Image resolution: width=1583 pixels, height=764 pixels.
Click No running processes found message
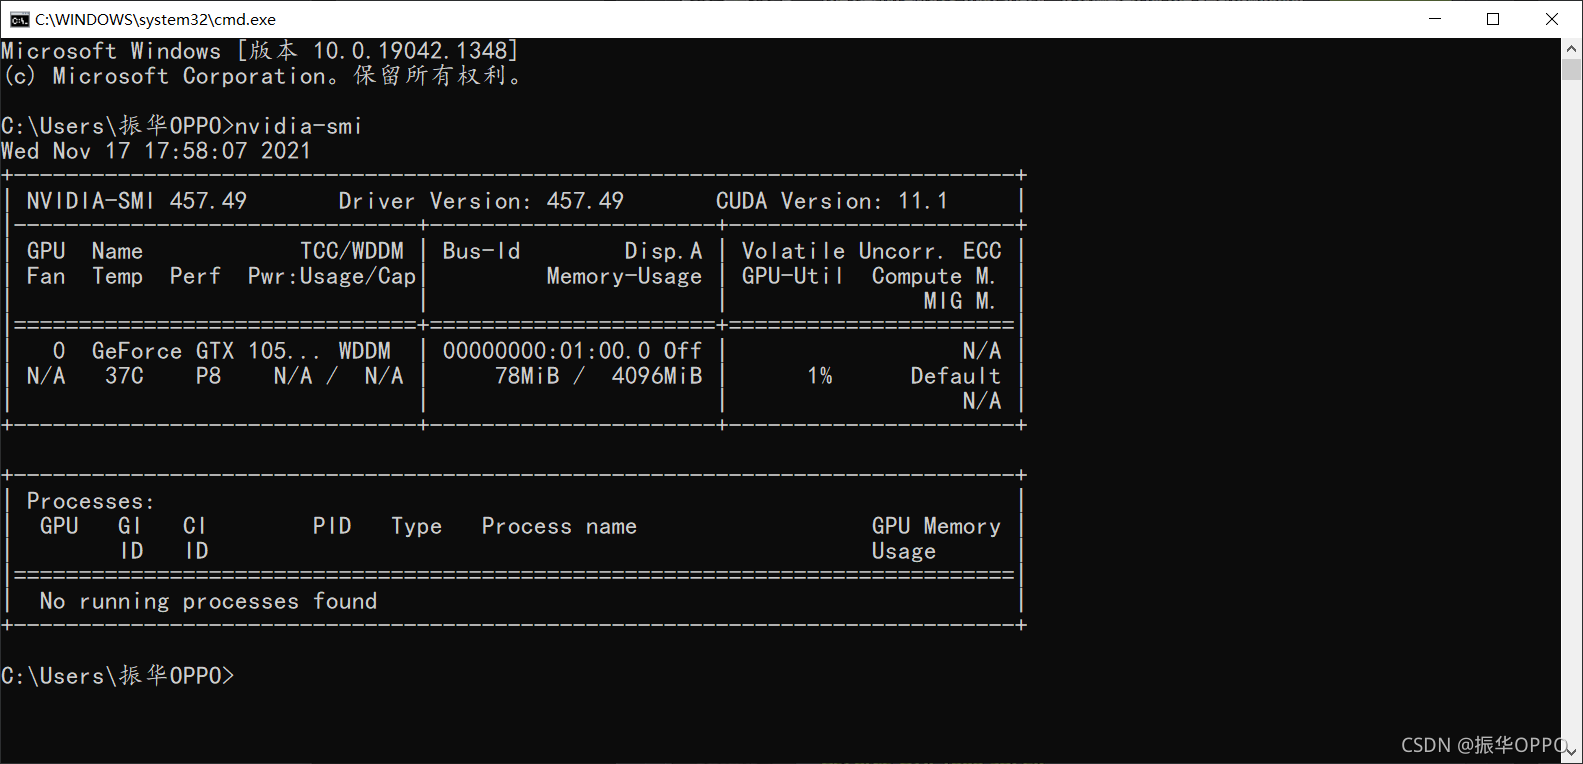click(x=208, y=601)
